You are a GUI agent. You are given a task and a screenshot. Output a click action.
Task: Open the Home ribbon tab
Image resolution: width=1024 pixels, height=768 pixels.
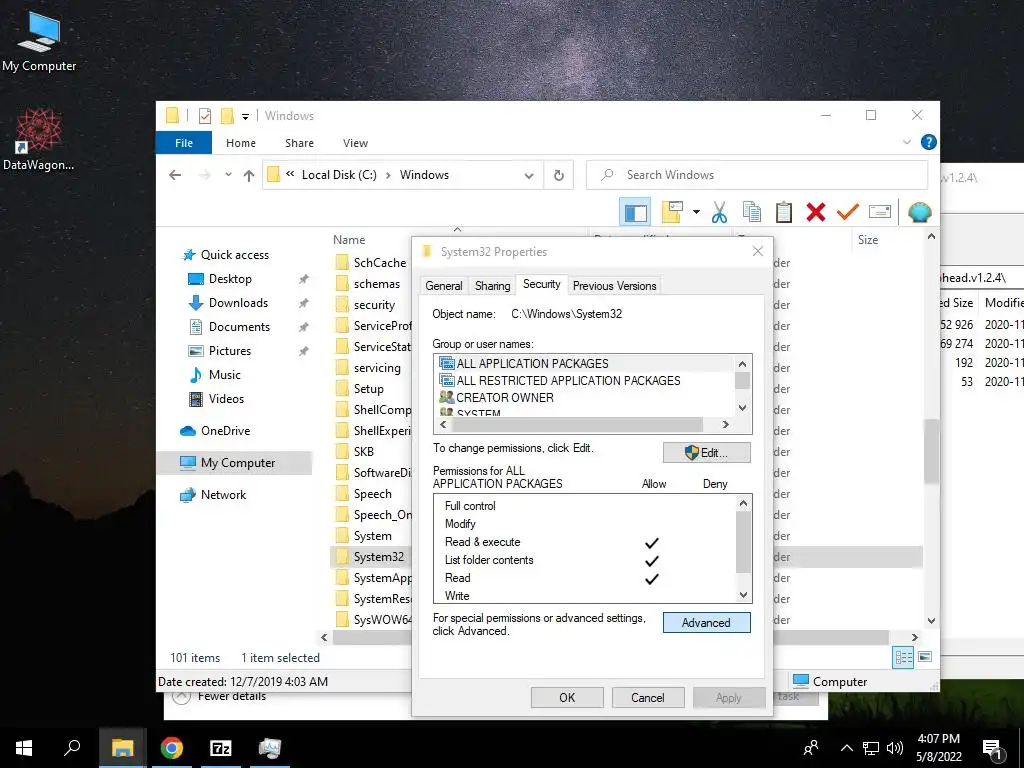[x=241, y=143]
